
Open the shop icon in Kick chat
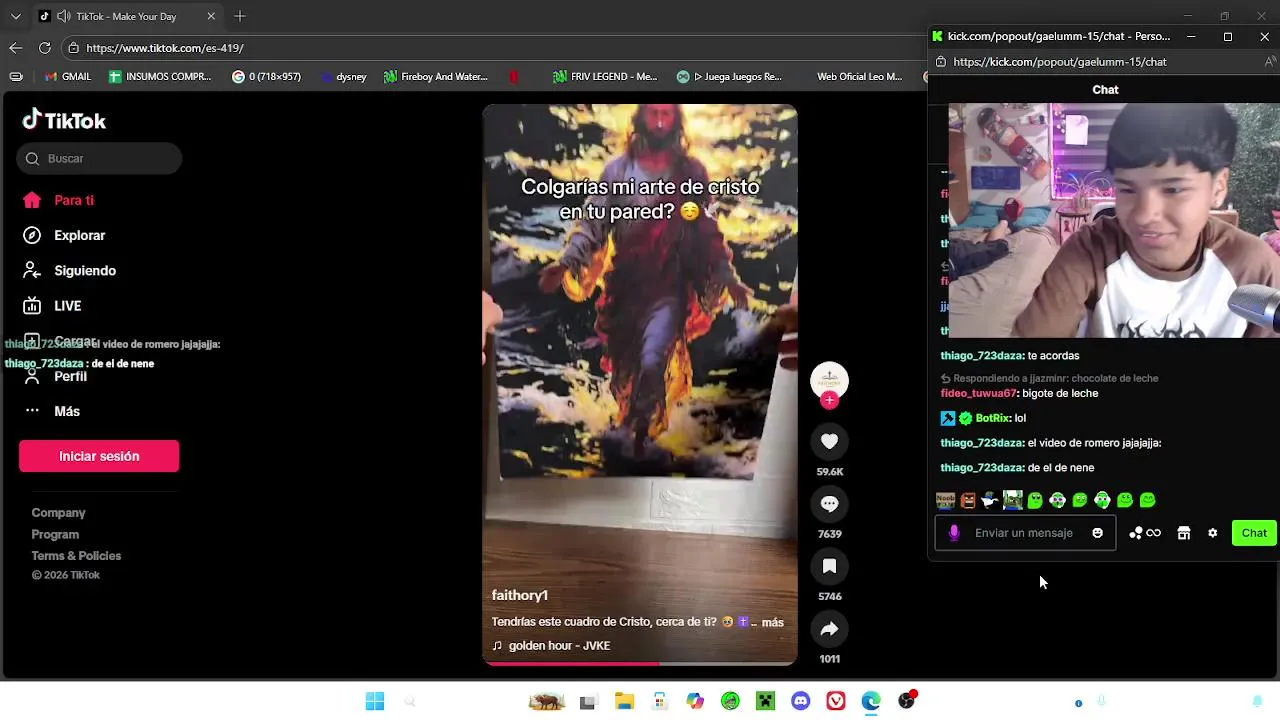pyautogui.click(x=1183, y=533)
